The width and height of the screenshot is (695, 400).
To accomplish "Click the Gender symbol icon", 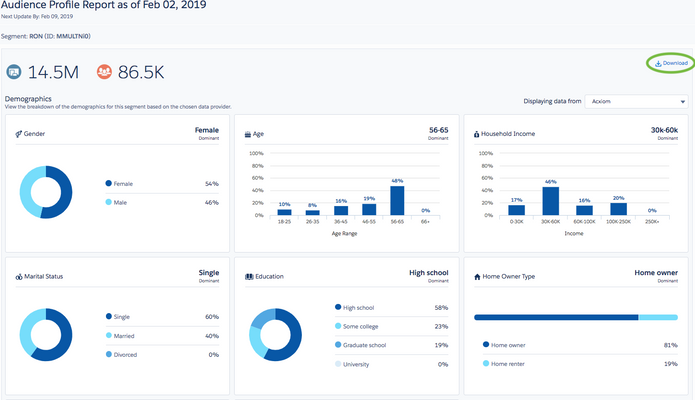I will pyautogui.click(x=19, y=134).
